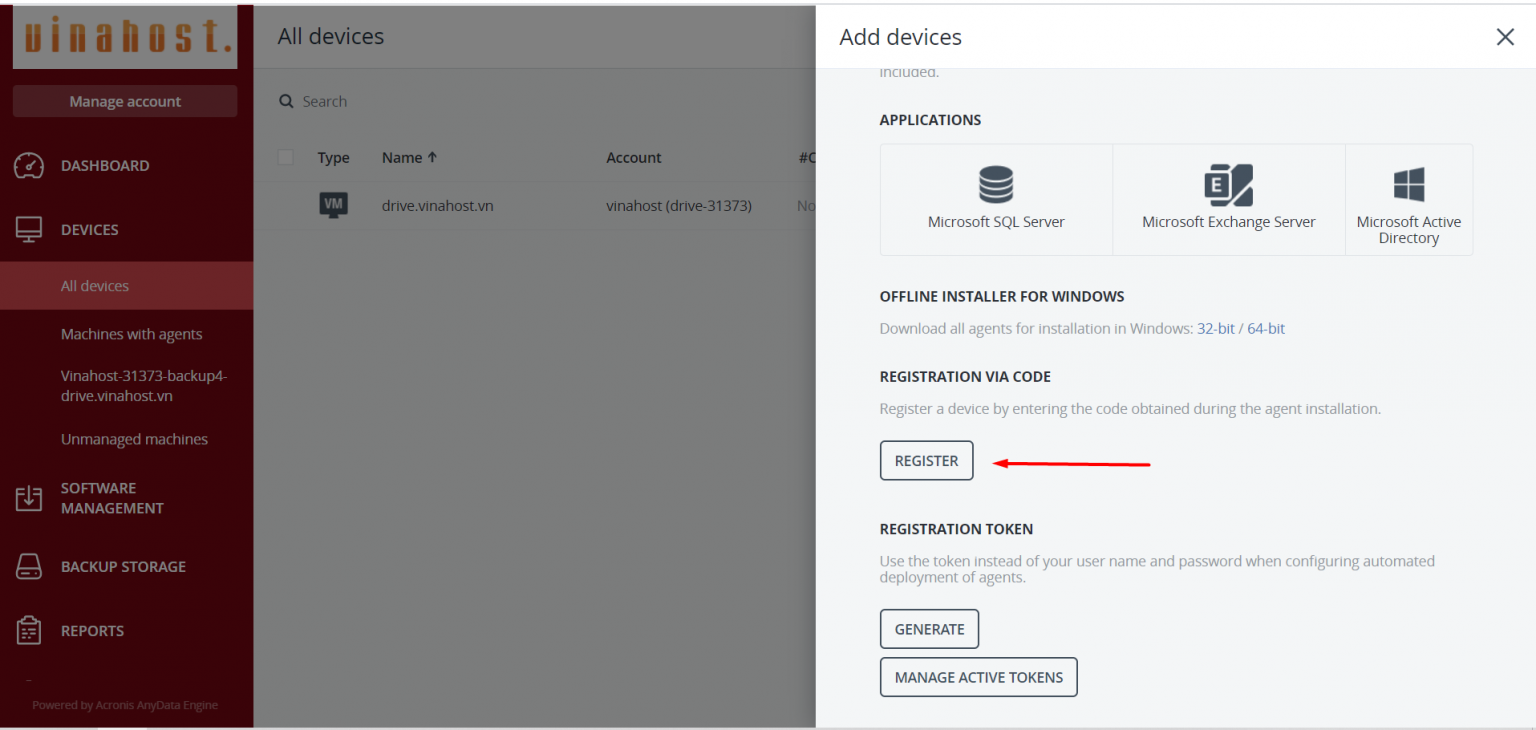1536x730 pixels.
Task: Open the Unmanaged machines list
Action: pyautogui.click(x=134, y=439)
